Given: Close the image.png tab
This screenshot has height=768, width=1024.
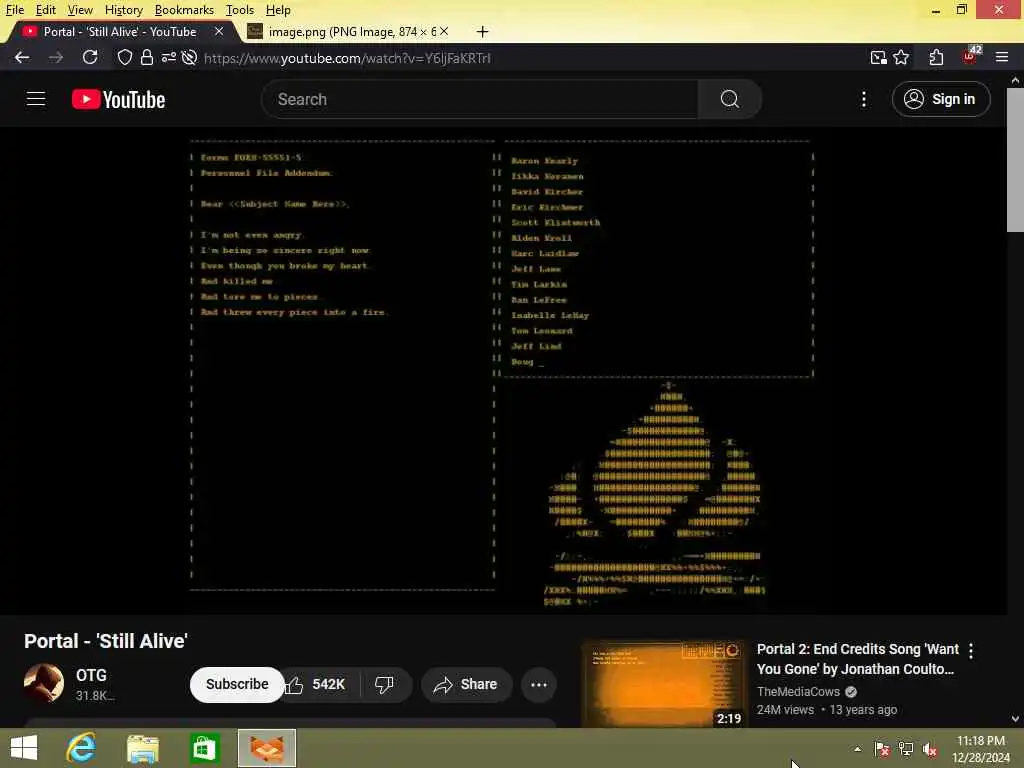Looking at the screenshot, I should coord(444,31).
